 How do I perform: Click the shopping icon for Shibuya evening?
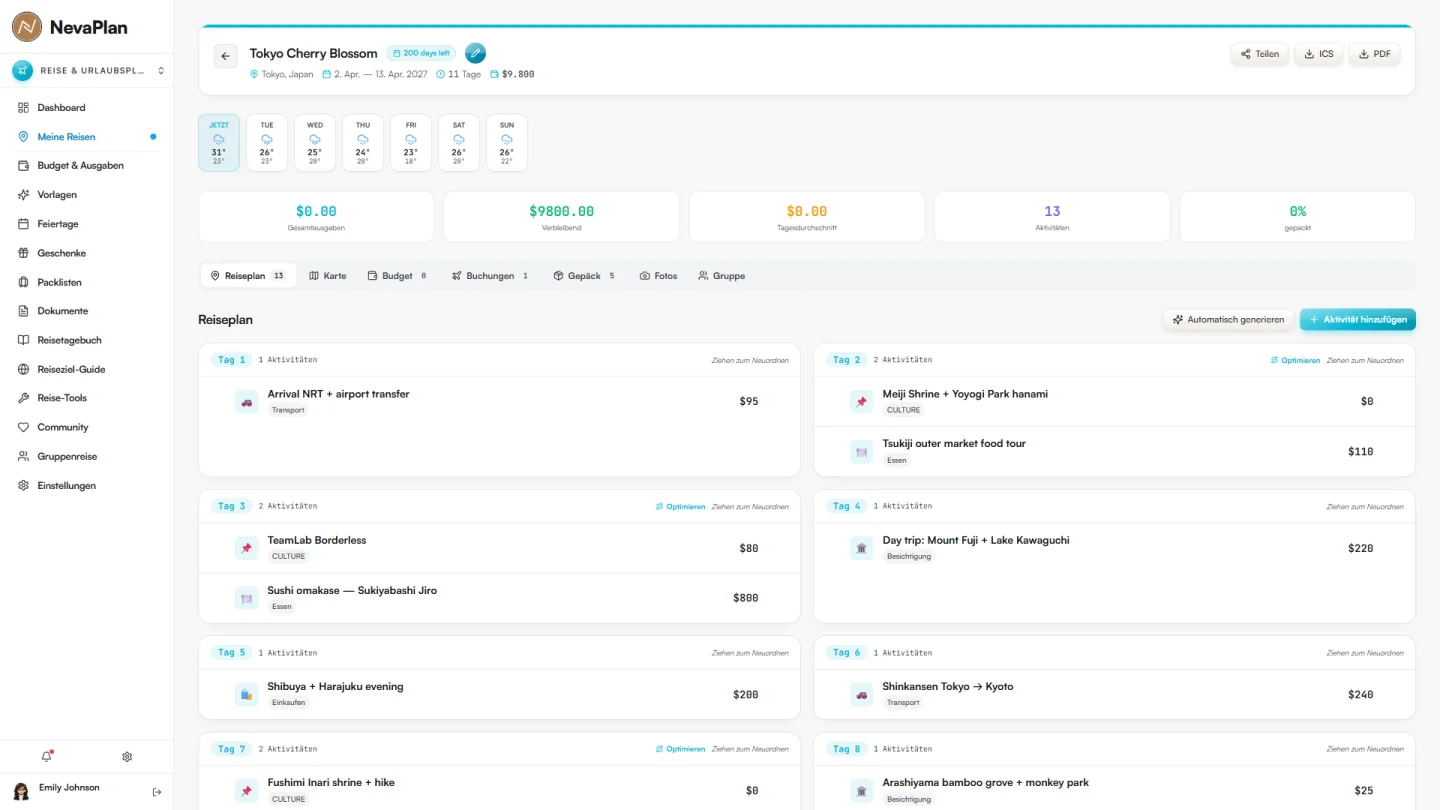246,694
